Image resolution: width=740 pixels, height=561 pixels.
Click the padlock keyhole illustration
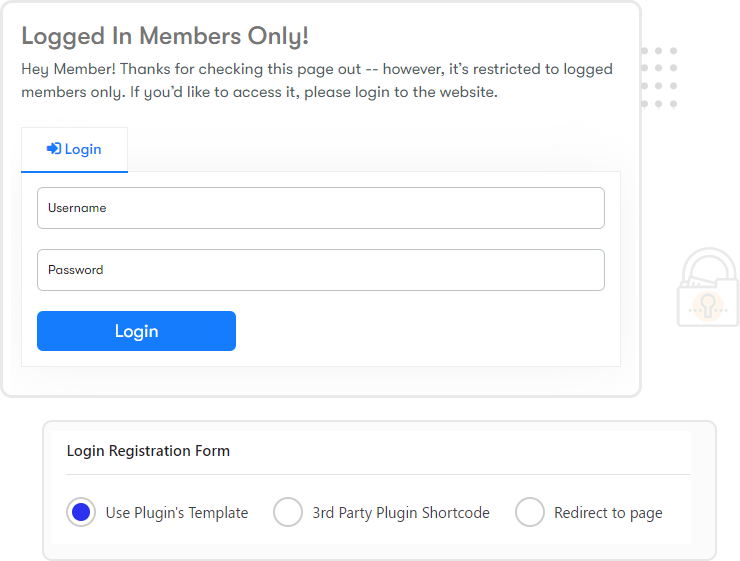point(707,306)
